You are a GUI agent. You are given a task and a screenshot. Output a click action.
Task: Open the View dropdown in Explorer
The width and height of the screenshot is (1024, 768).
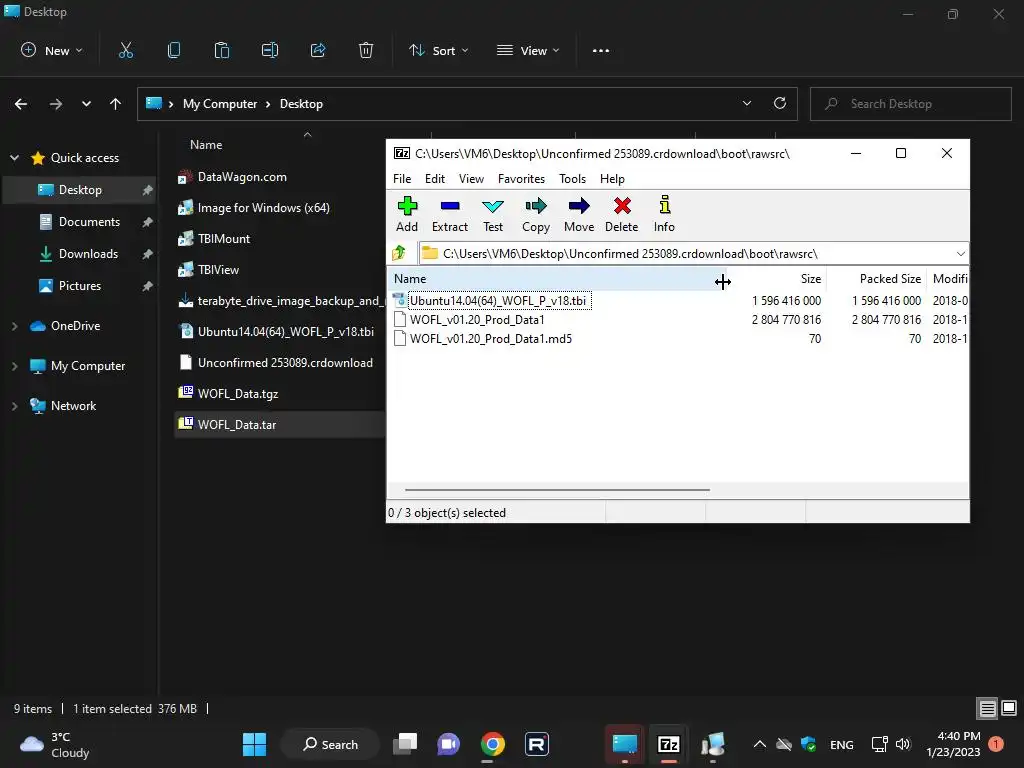528,51
